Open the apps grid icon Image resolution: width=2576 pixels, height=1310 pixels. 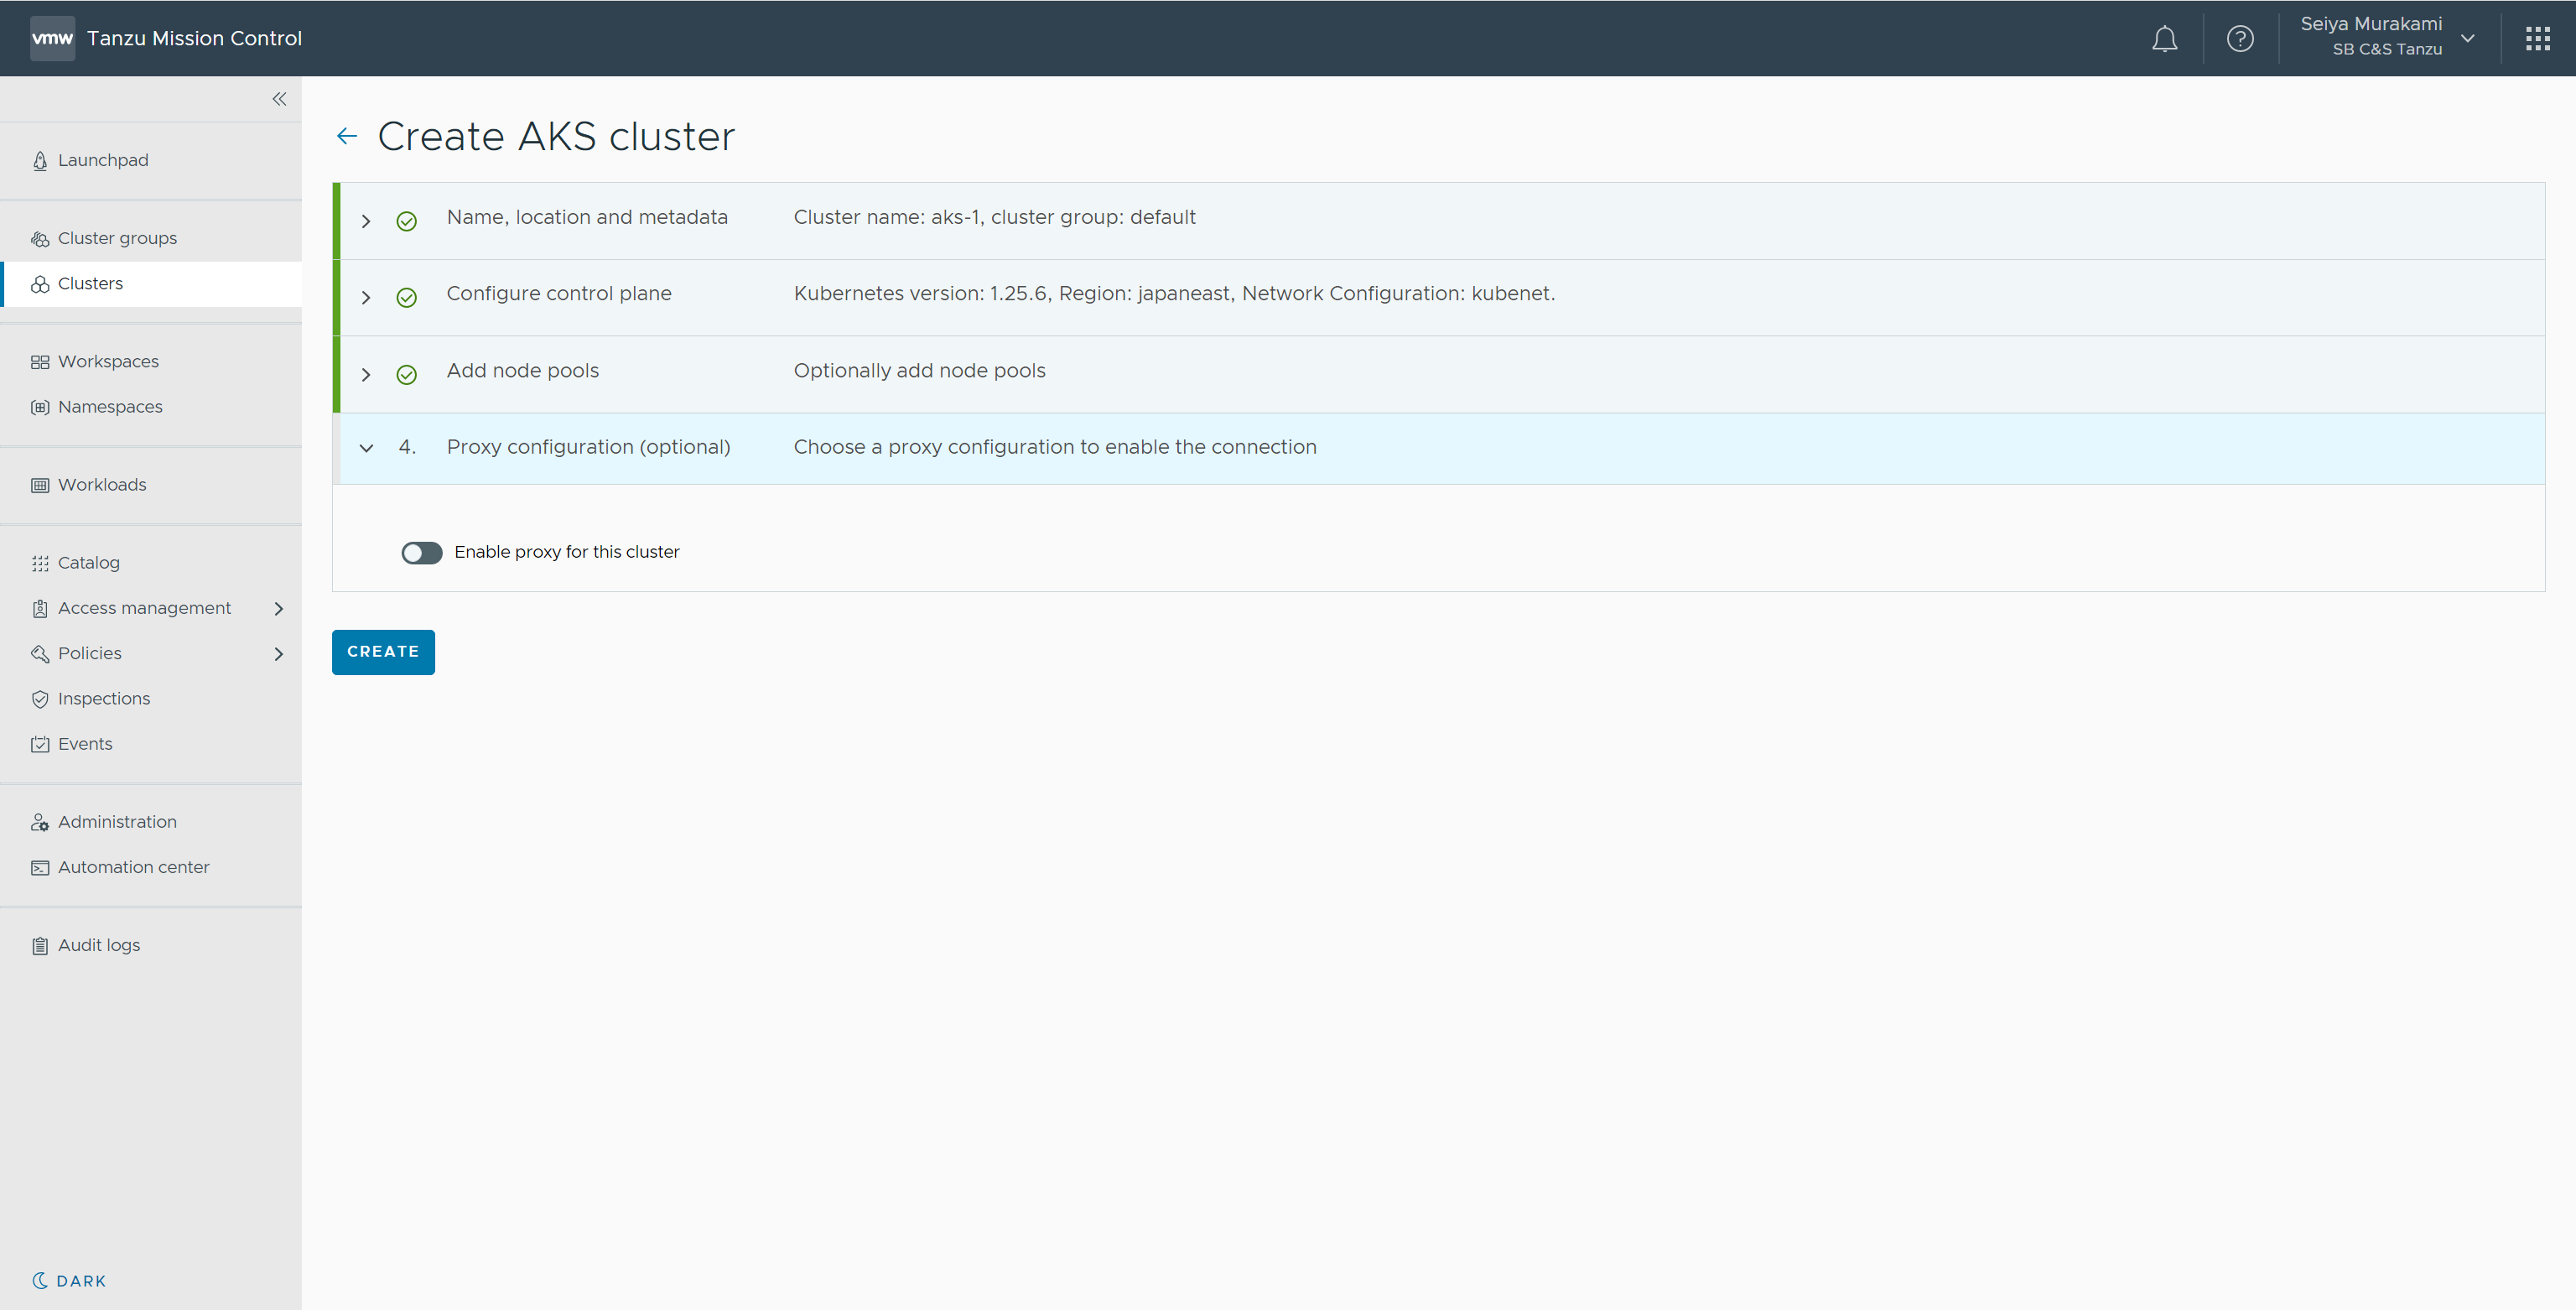(x=2537, y=39)
